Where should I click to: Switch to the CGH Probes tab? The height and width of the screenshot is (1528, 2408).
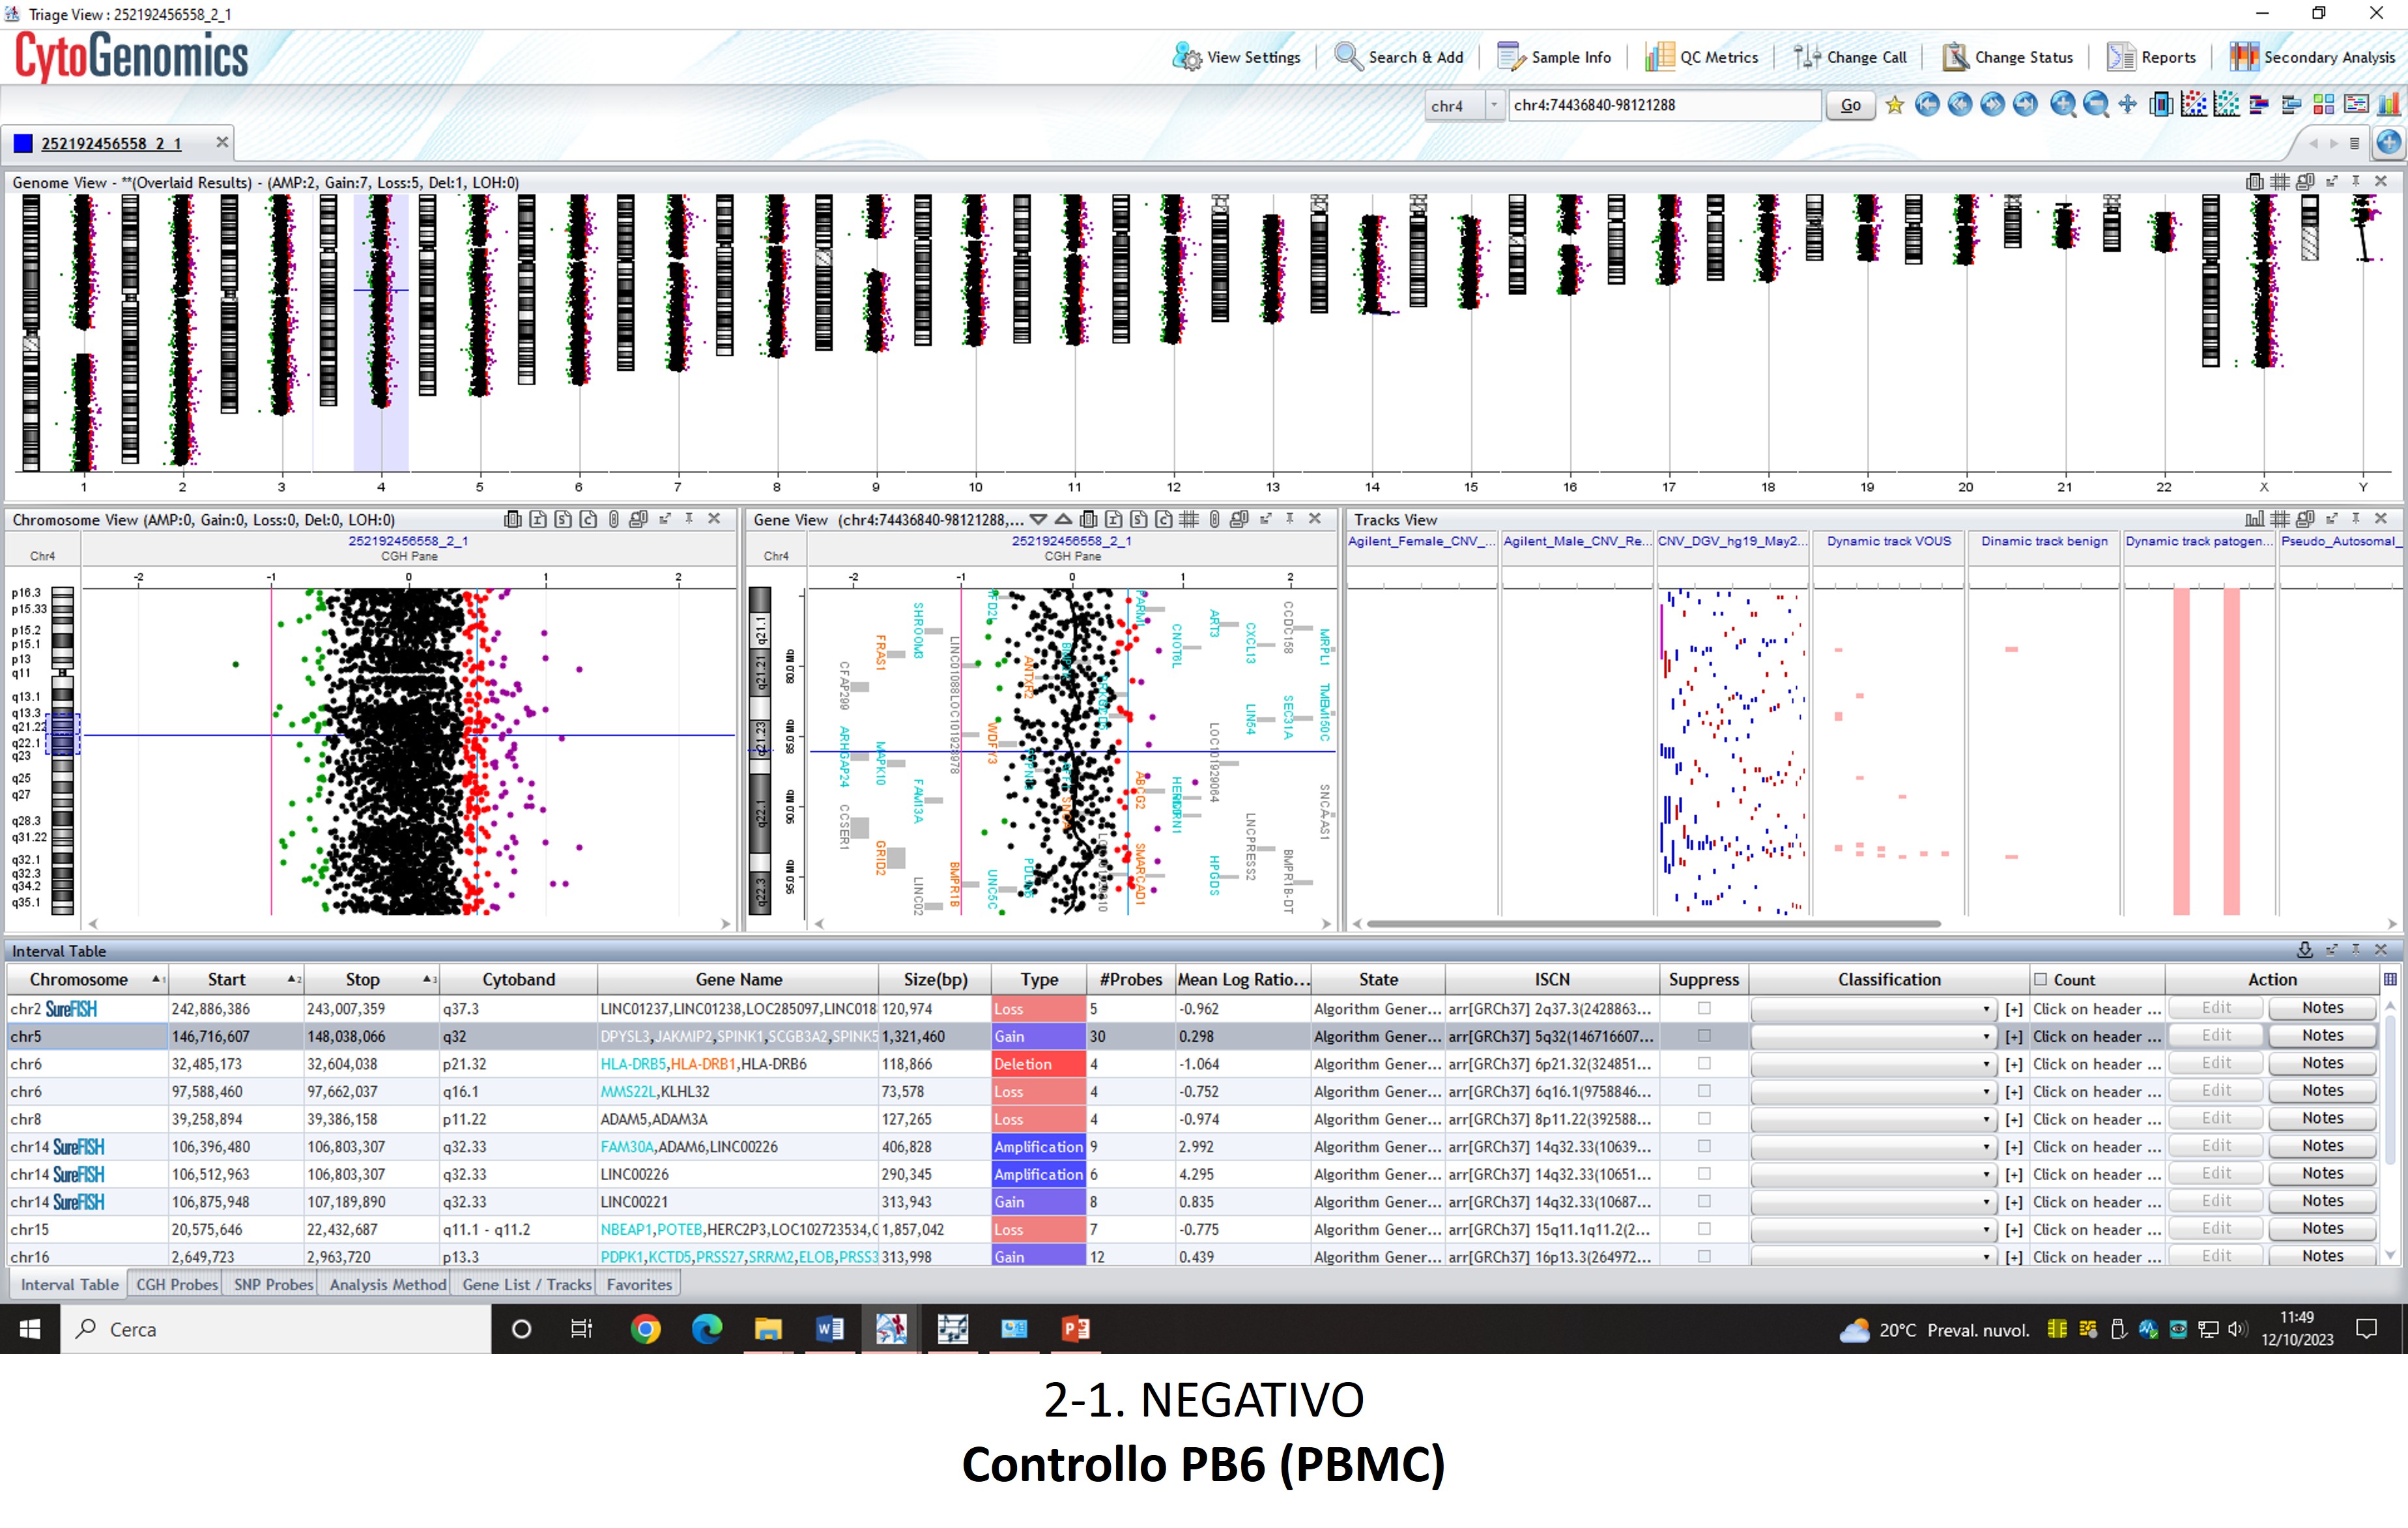click(177, 1284)
